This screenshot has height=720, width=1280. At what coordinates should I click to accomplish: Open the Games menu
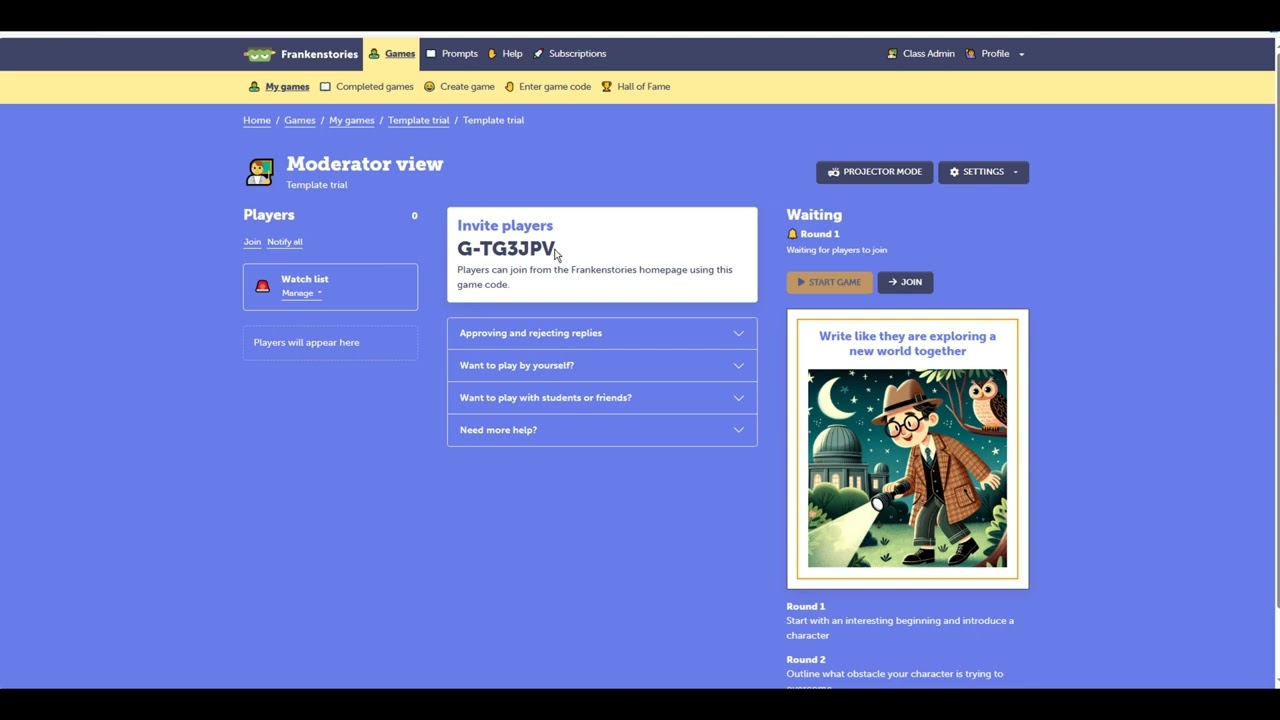[x=391, y=54]
